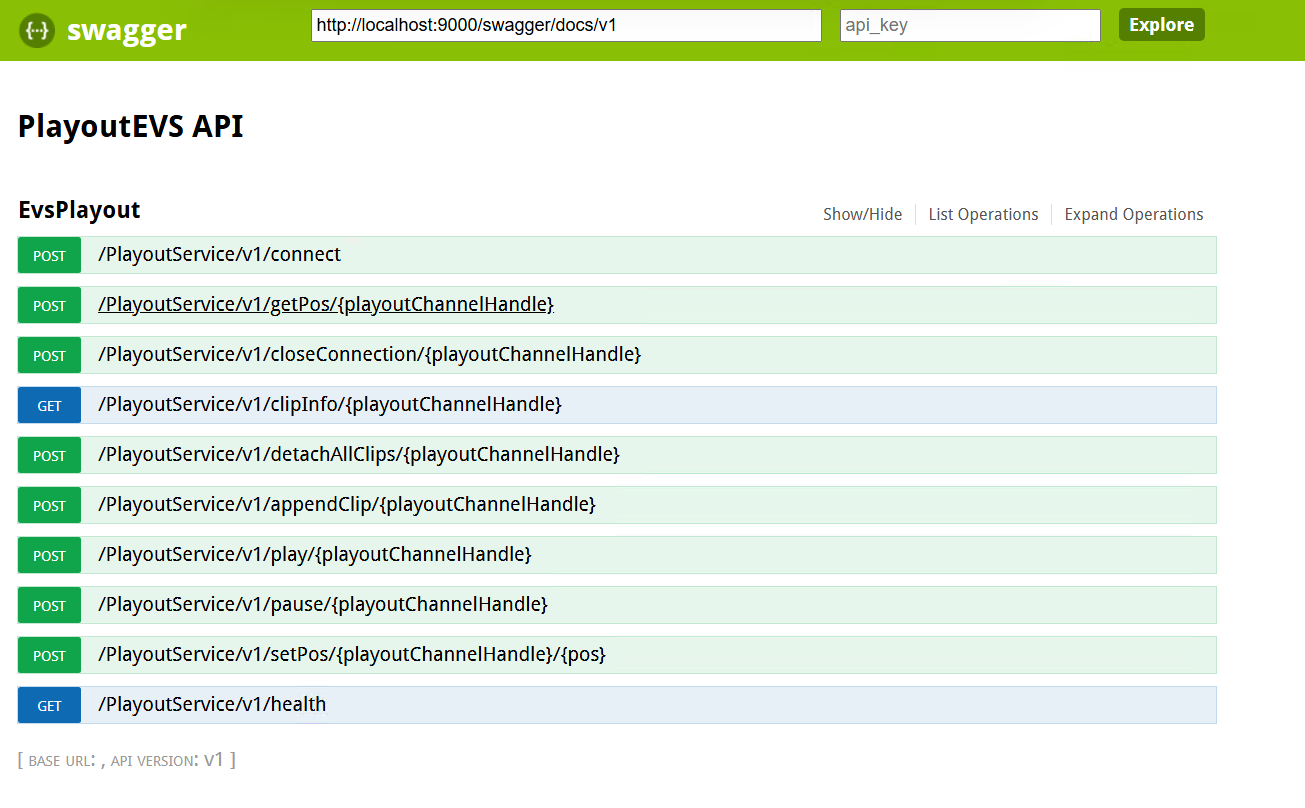Click the api_key input field
The image size is (1305, 808).
click(x=970, y=26)
